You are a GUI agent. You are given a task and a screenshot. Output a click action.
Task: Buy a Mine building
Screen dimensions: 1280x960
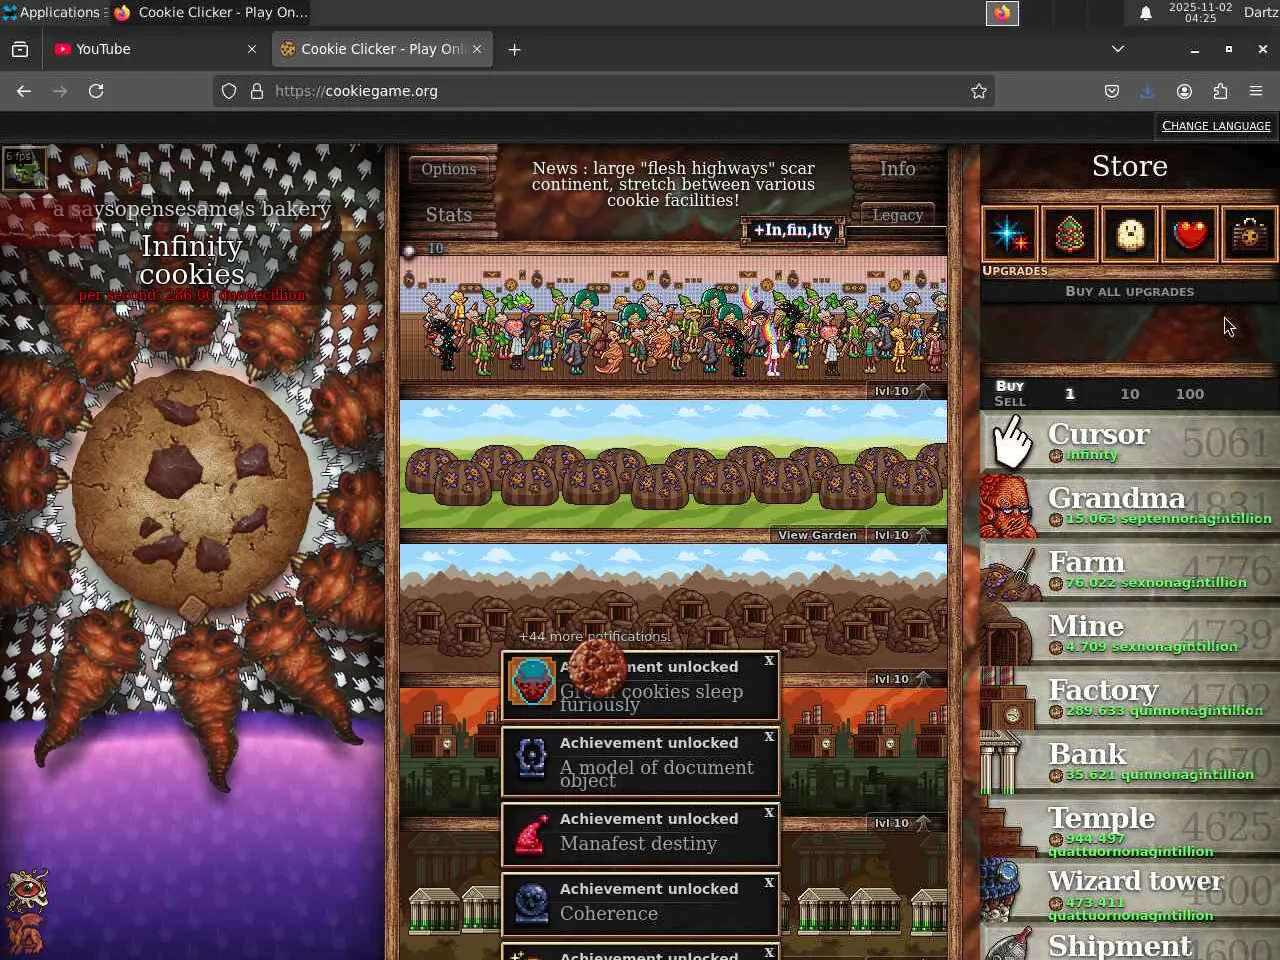(1130, 632)
